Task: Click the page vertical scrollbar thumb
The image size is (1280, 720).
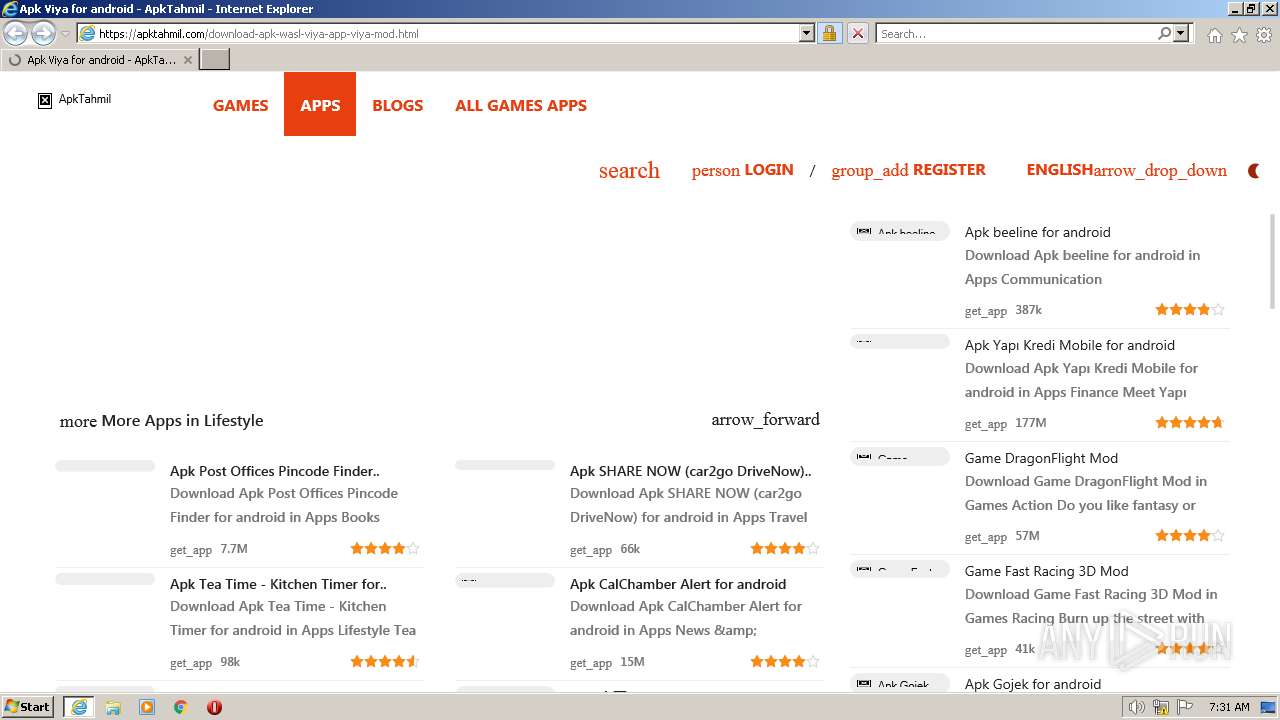Action: pyautogui.click(x=1272, y=262)
